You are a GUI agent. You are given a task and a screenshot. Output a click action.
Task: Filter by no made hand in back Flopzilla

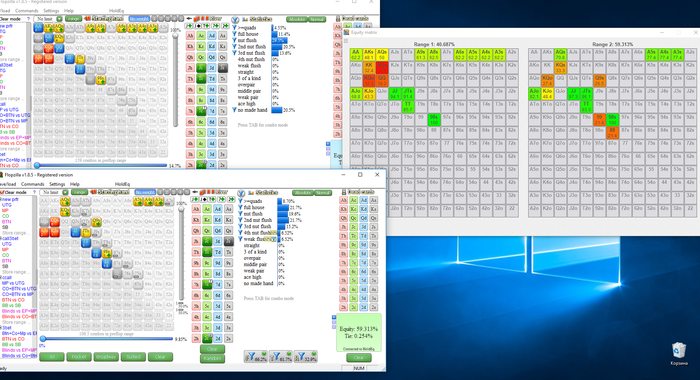235,110
